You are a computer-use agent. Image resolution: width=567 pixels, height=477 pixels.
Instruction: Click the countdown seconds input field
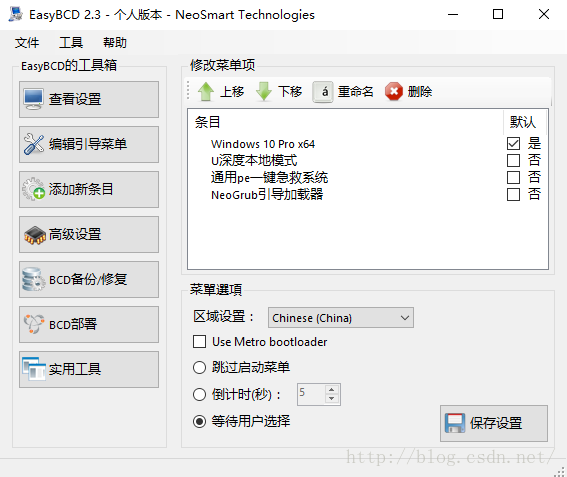311,394
